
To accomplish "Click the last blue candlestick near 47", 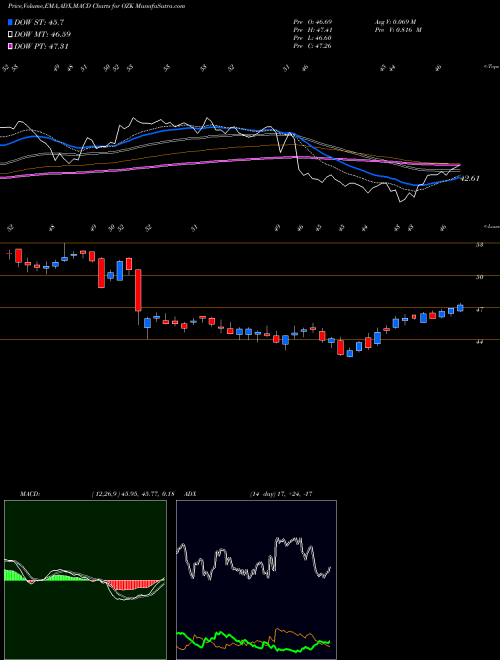I will point(460,308).
